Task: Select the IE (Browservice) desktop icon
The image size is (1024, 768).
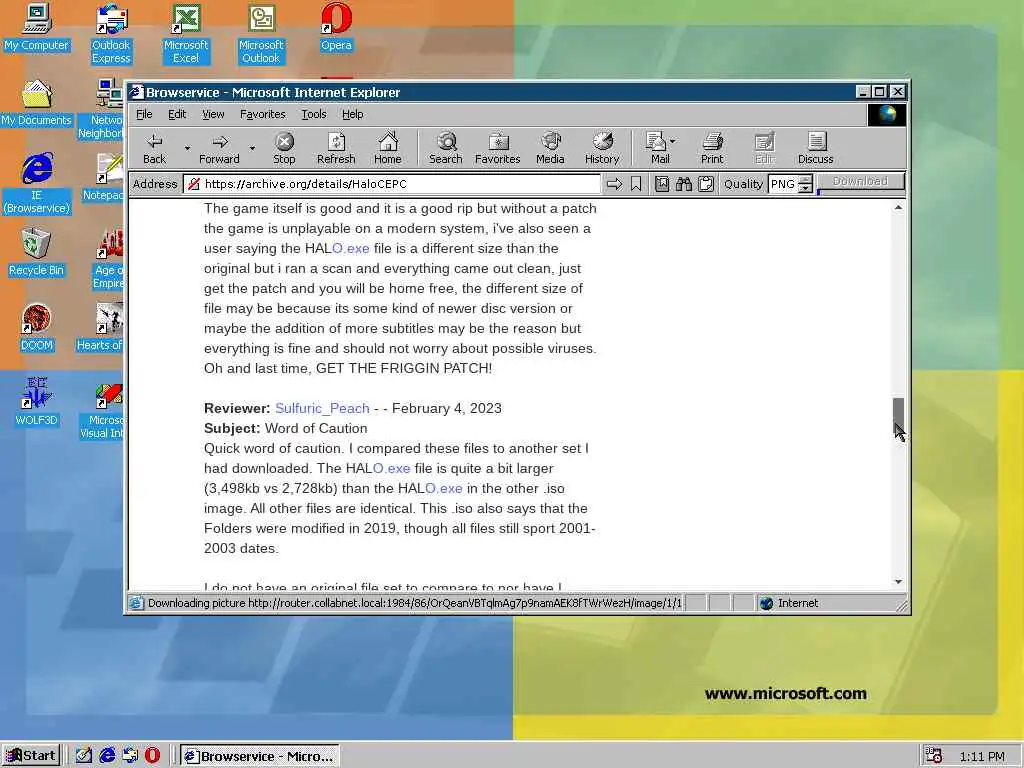Action: pyautogui.click(x=37, y=184)
